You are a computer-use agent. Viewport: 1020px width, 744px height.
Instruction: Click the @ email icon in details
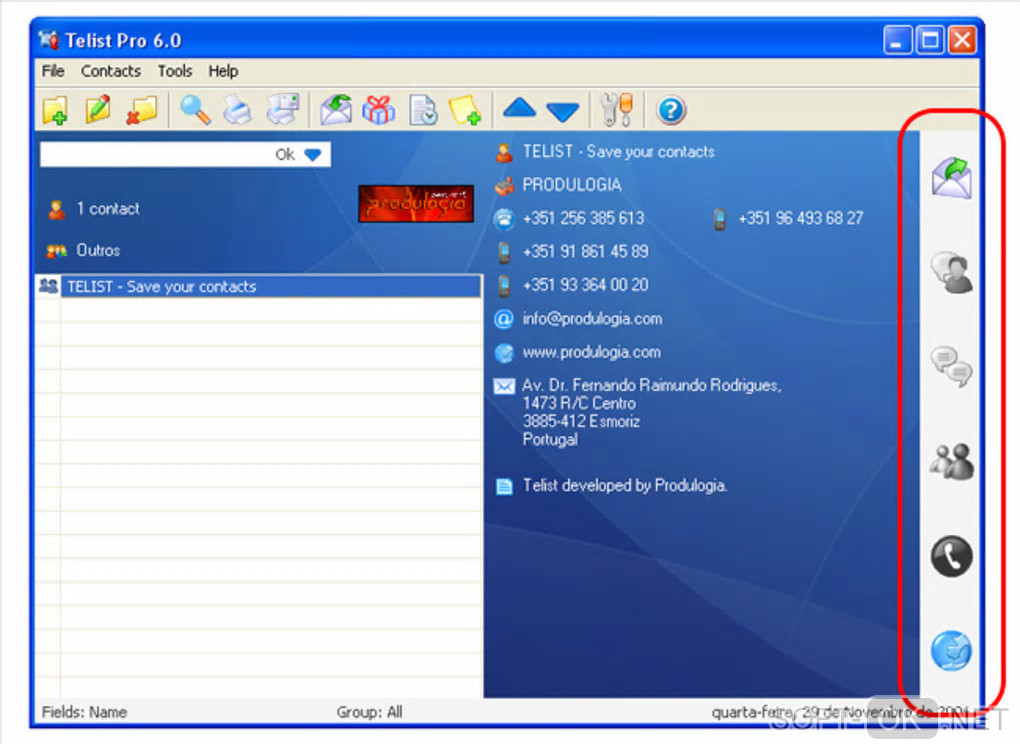503,319
